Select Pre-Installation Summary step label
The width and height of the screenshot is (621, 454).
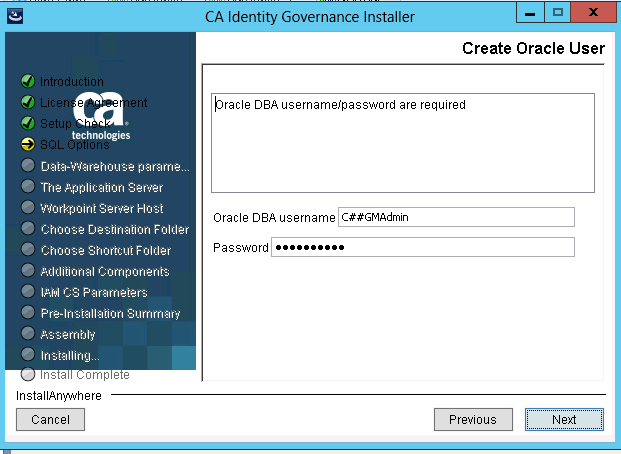[x=110, y=313]
